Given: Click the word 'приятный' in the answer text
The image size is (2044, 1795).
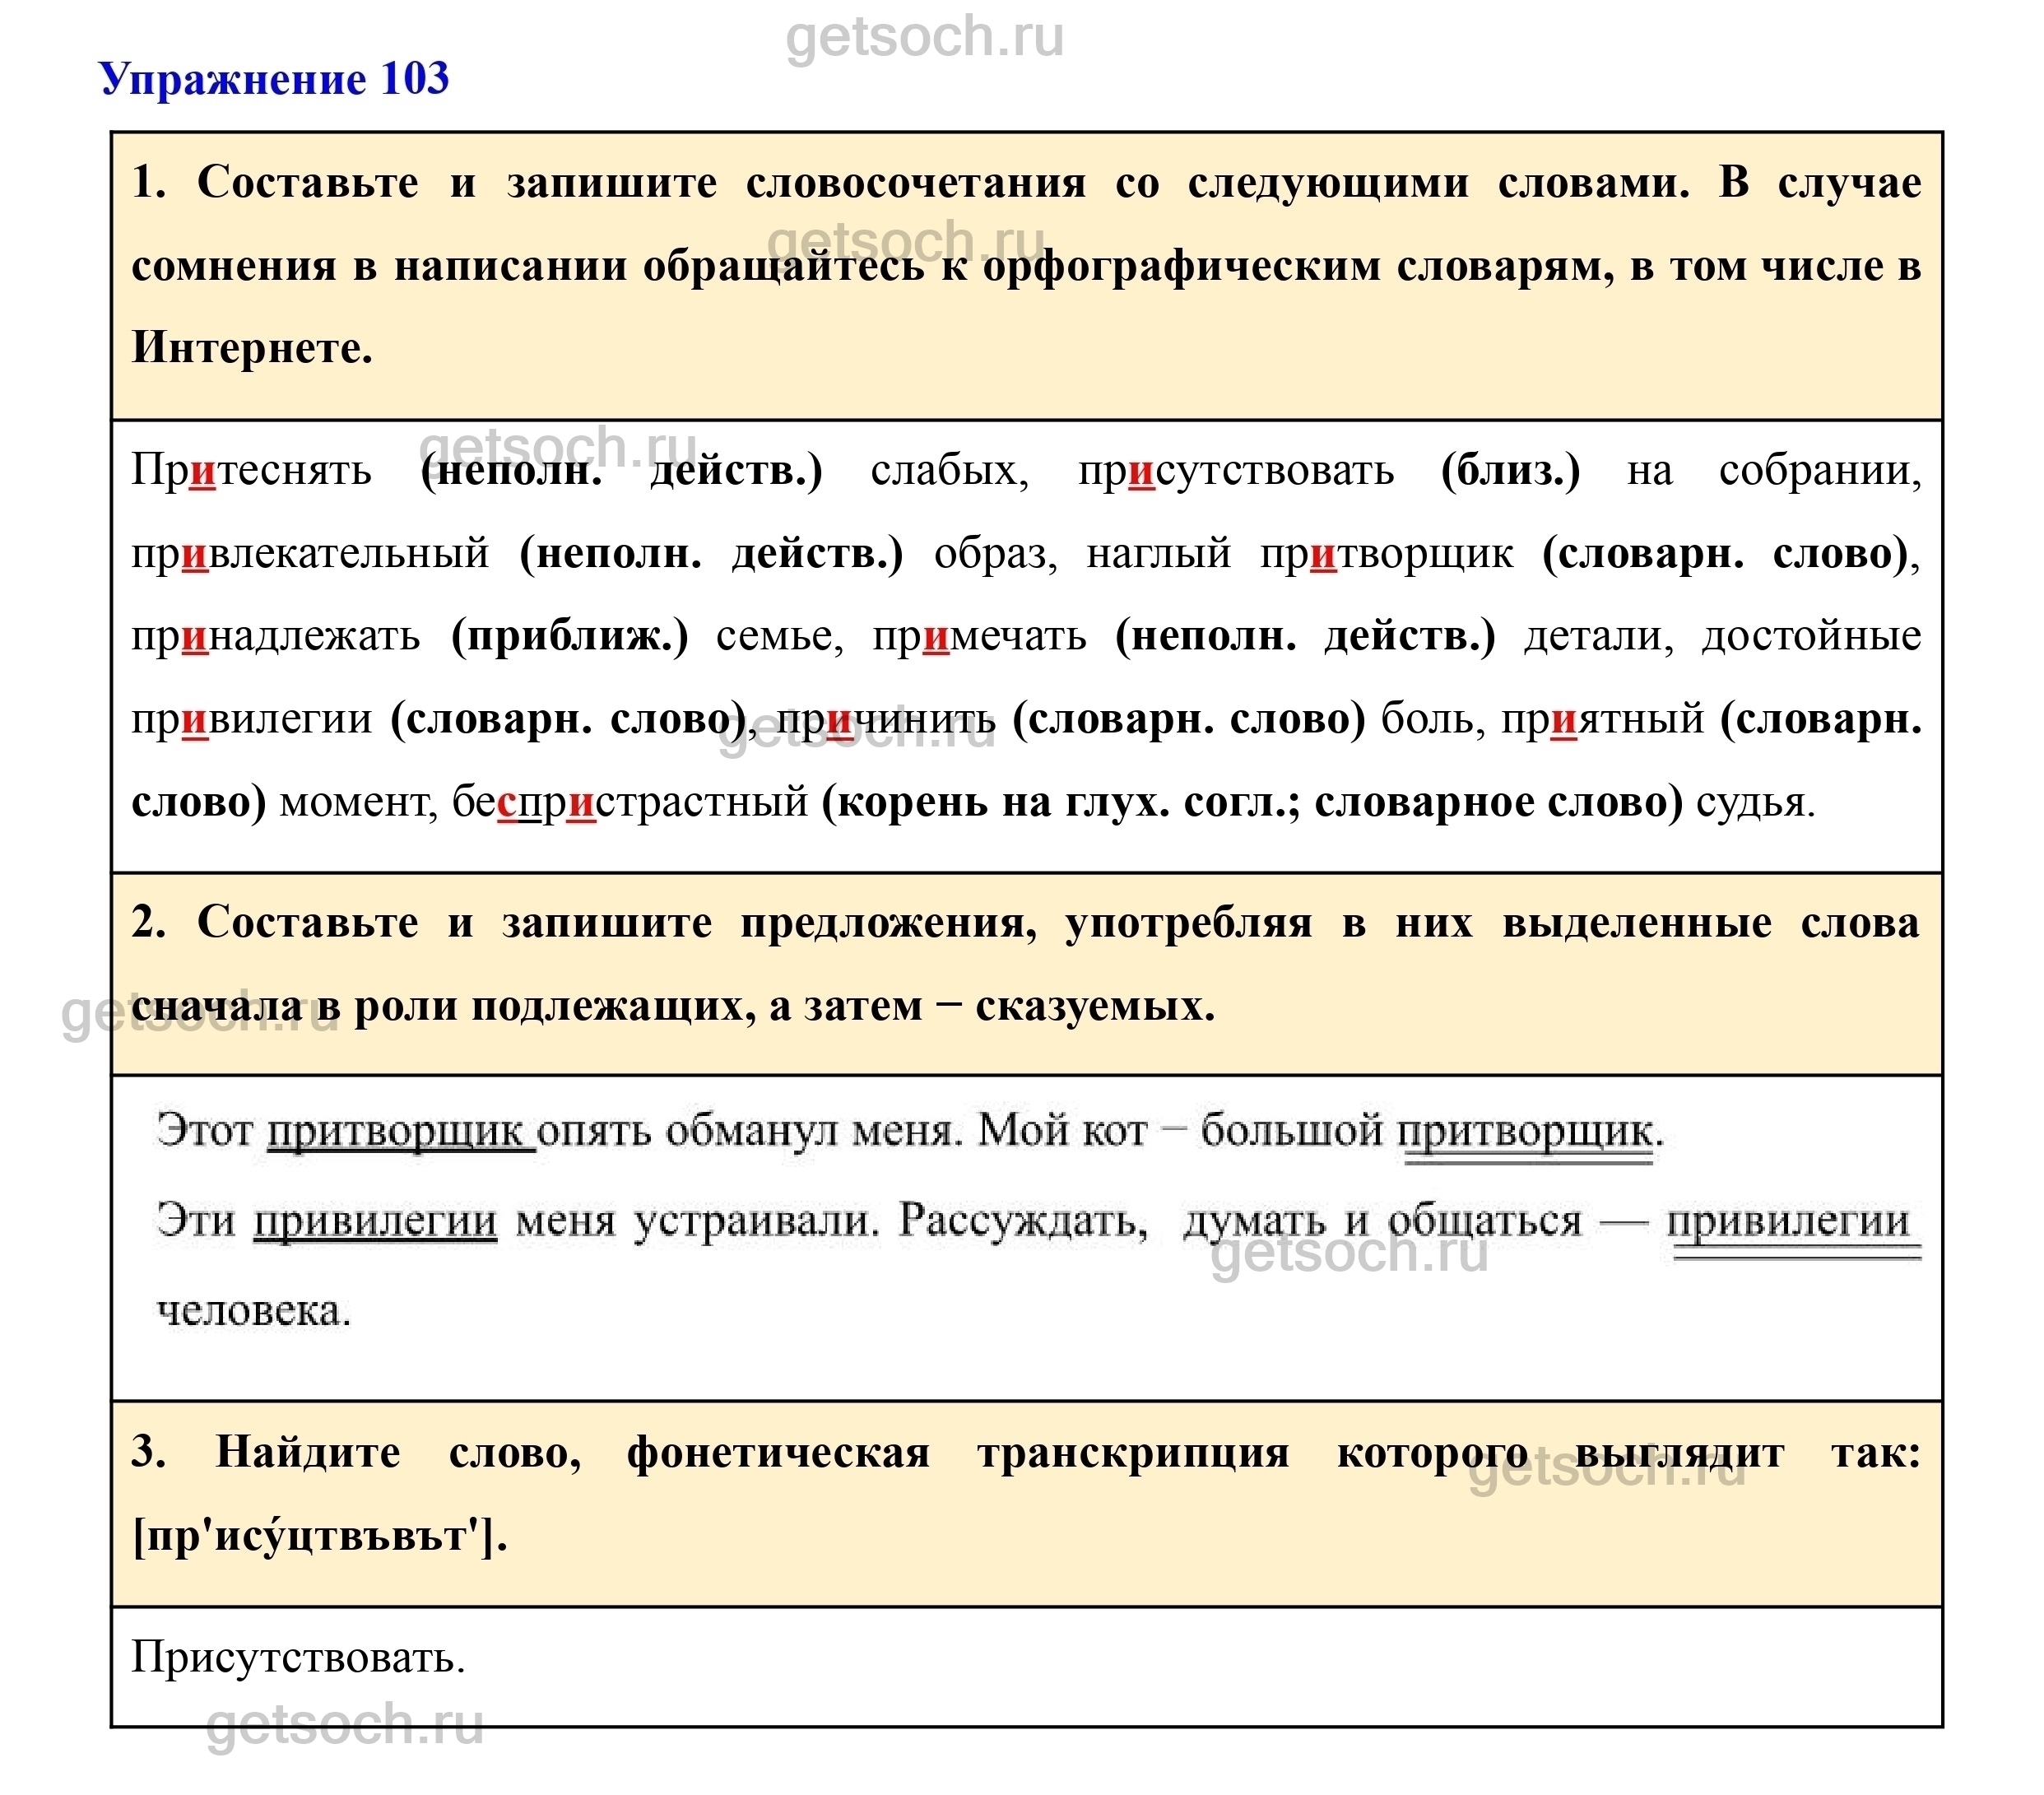Looking at the screenshot, I should 1602,719.
